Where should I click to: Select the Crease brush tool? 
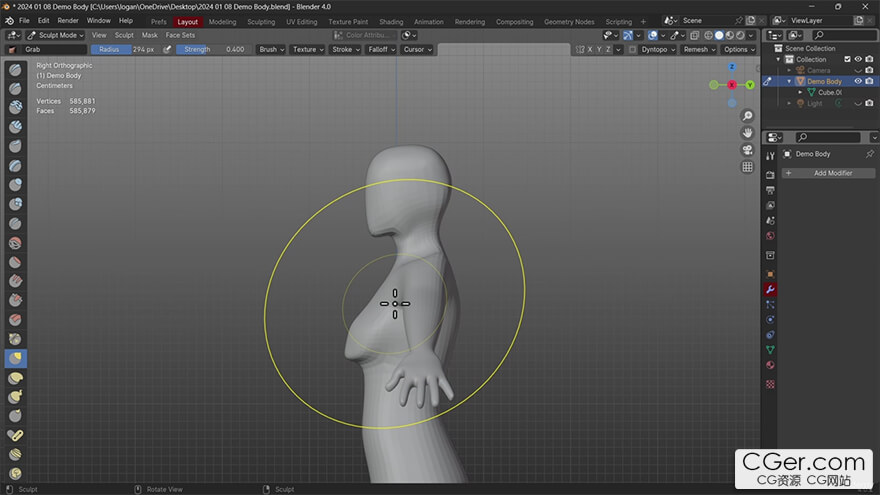point(16,224)
